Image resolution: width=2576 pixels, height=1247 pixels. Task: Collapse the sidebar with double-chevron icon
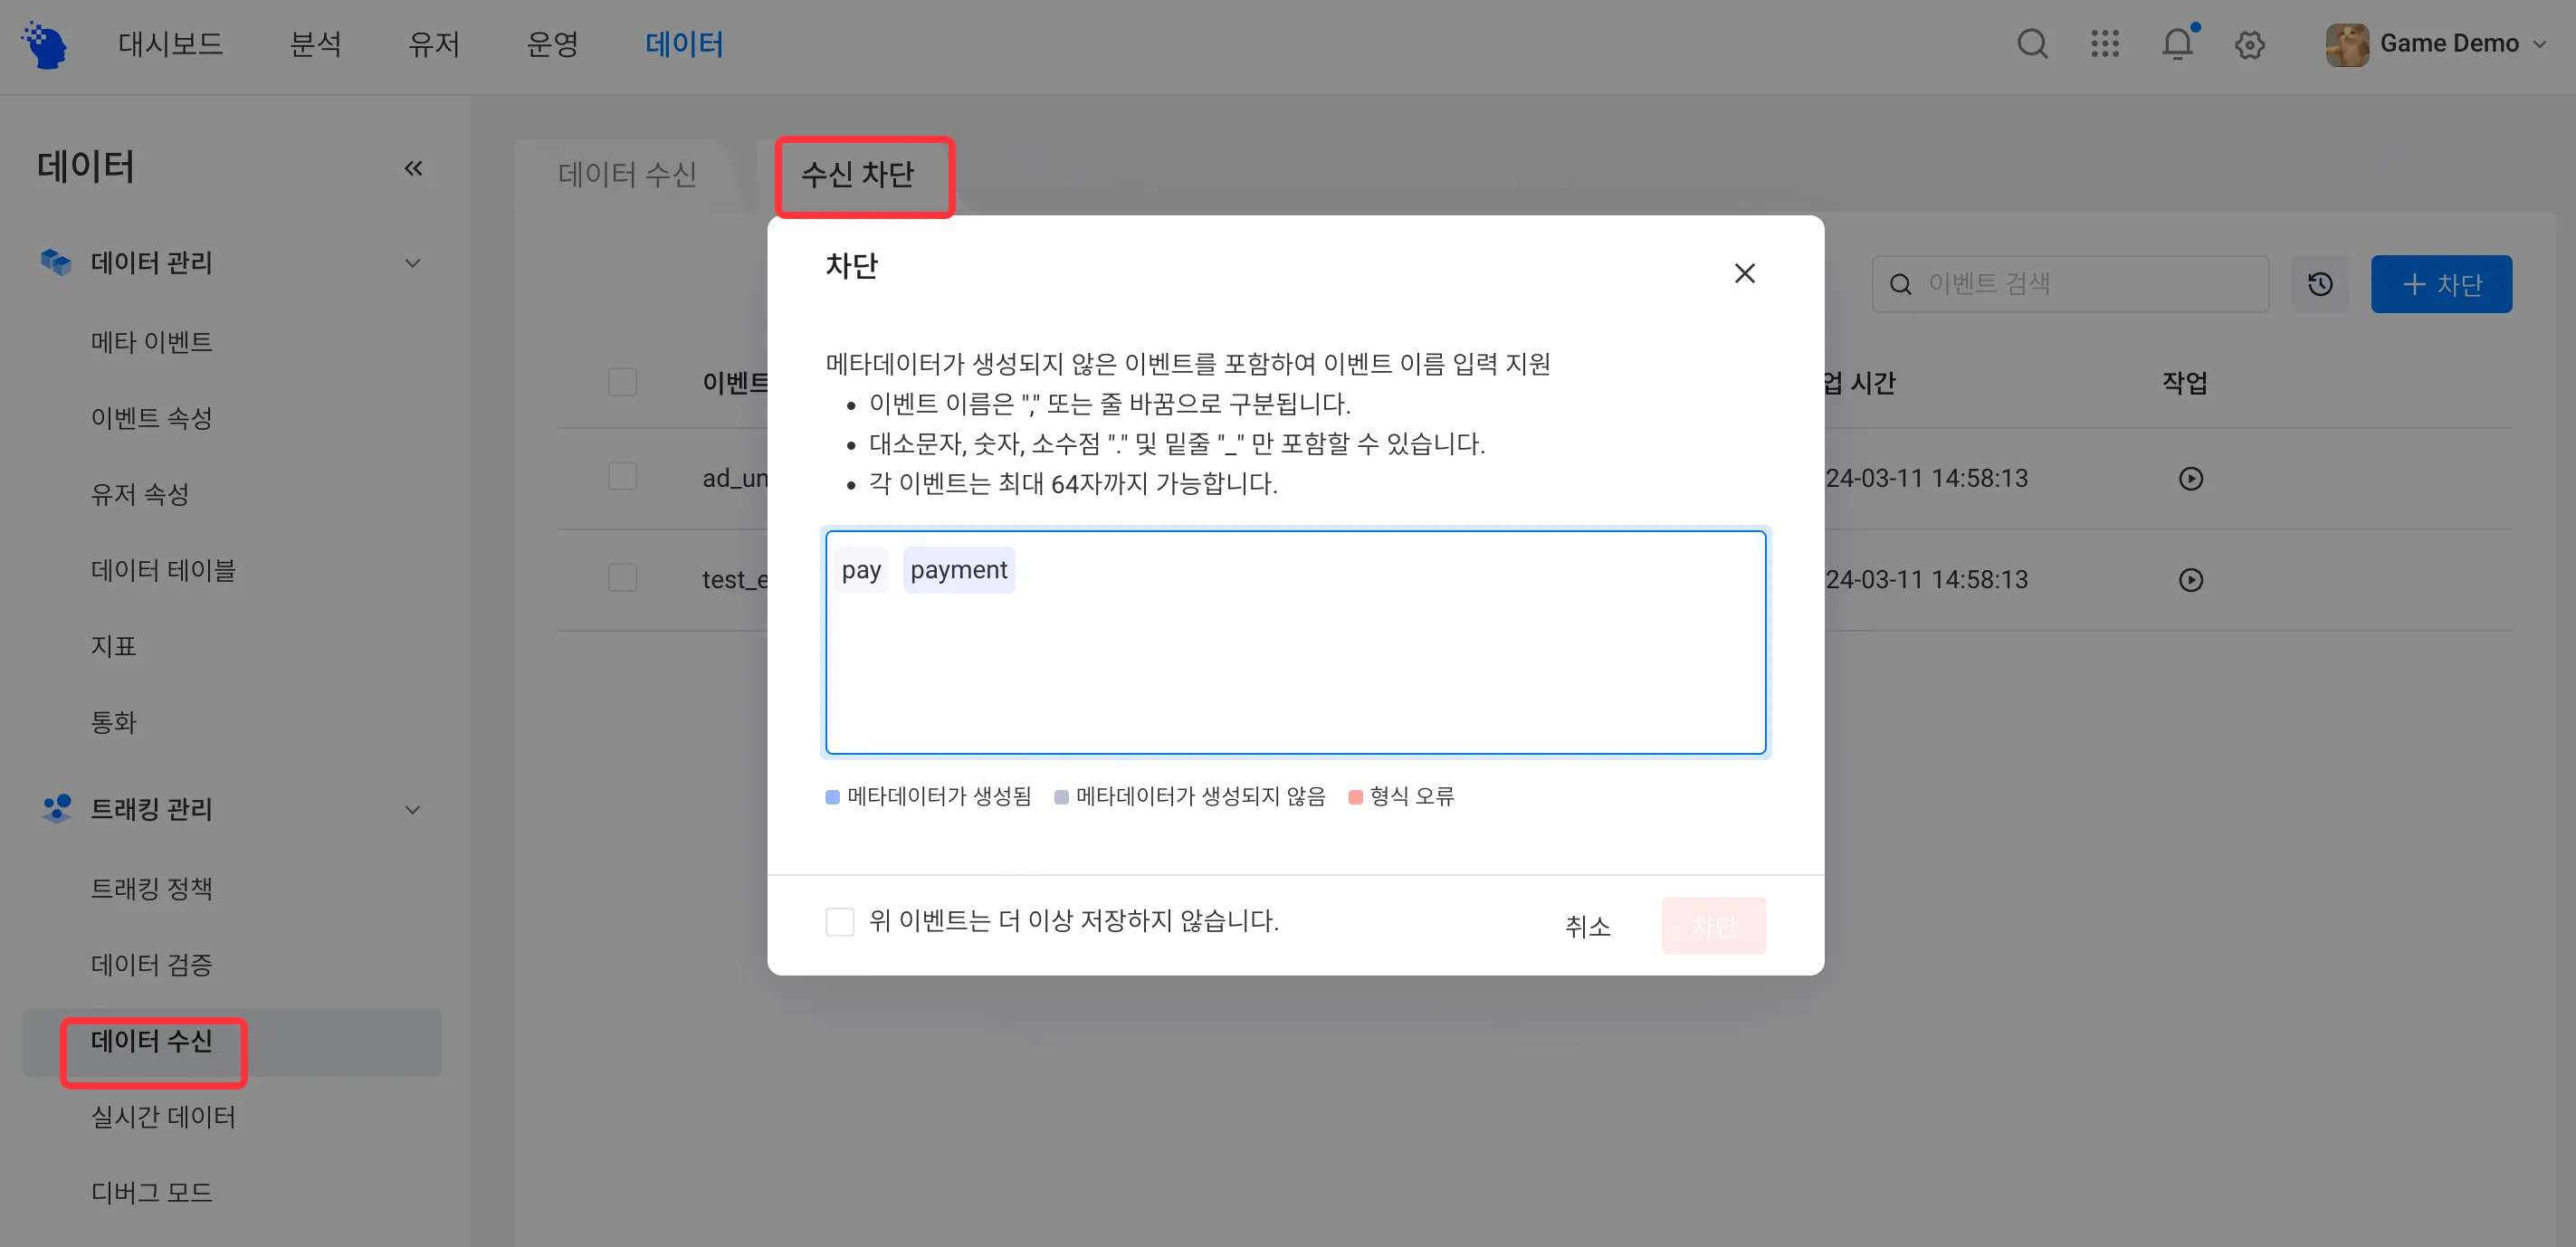click(413, 168)
